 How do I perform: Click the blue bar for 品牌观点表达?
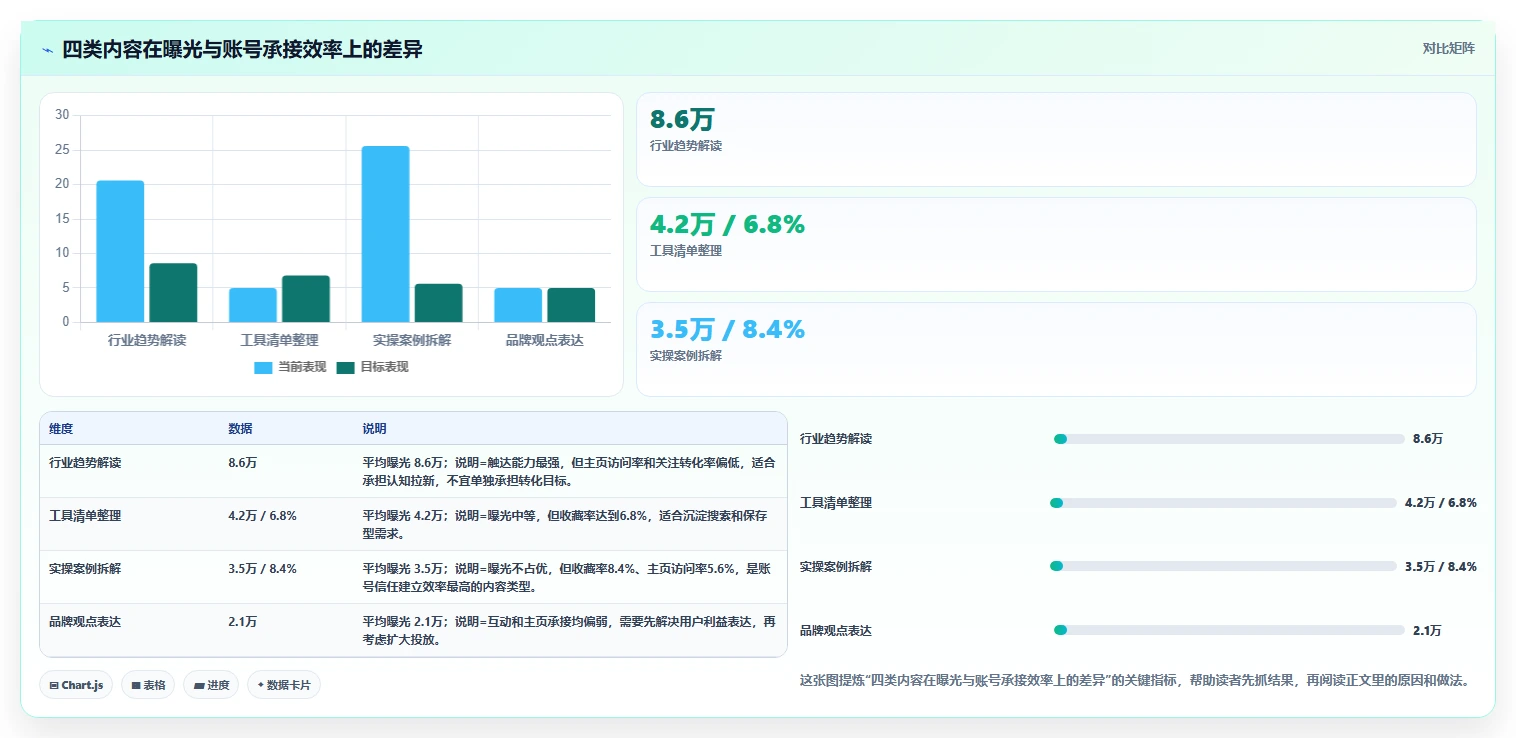[518, 305]
